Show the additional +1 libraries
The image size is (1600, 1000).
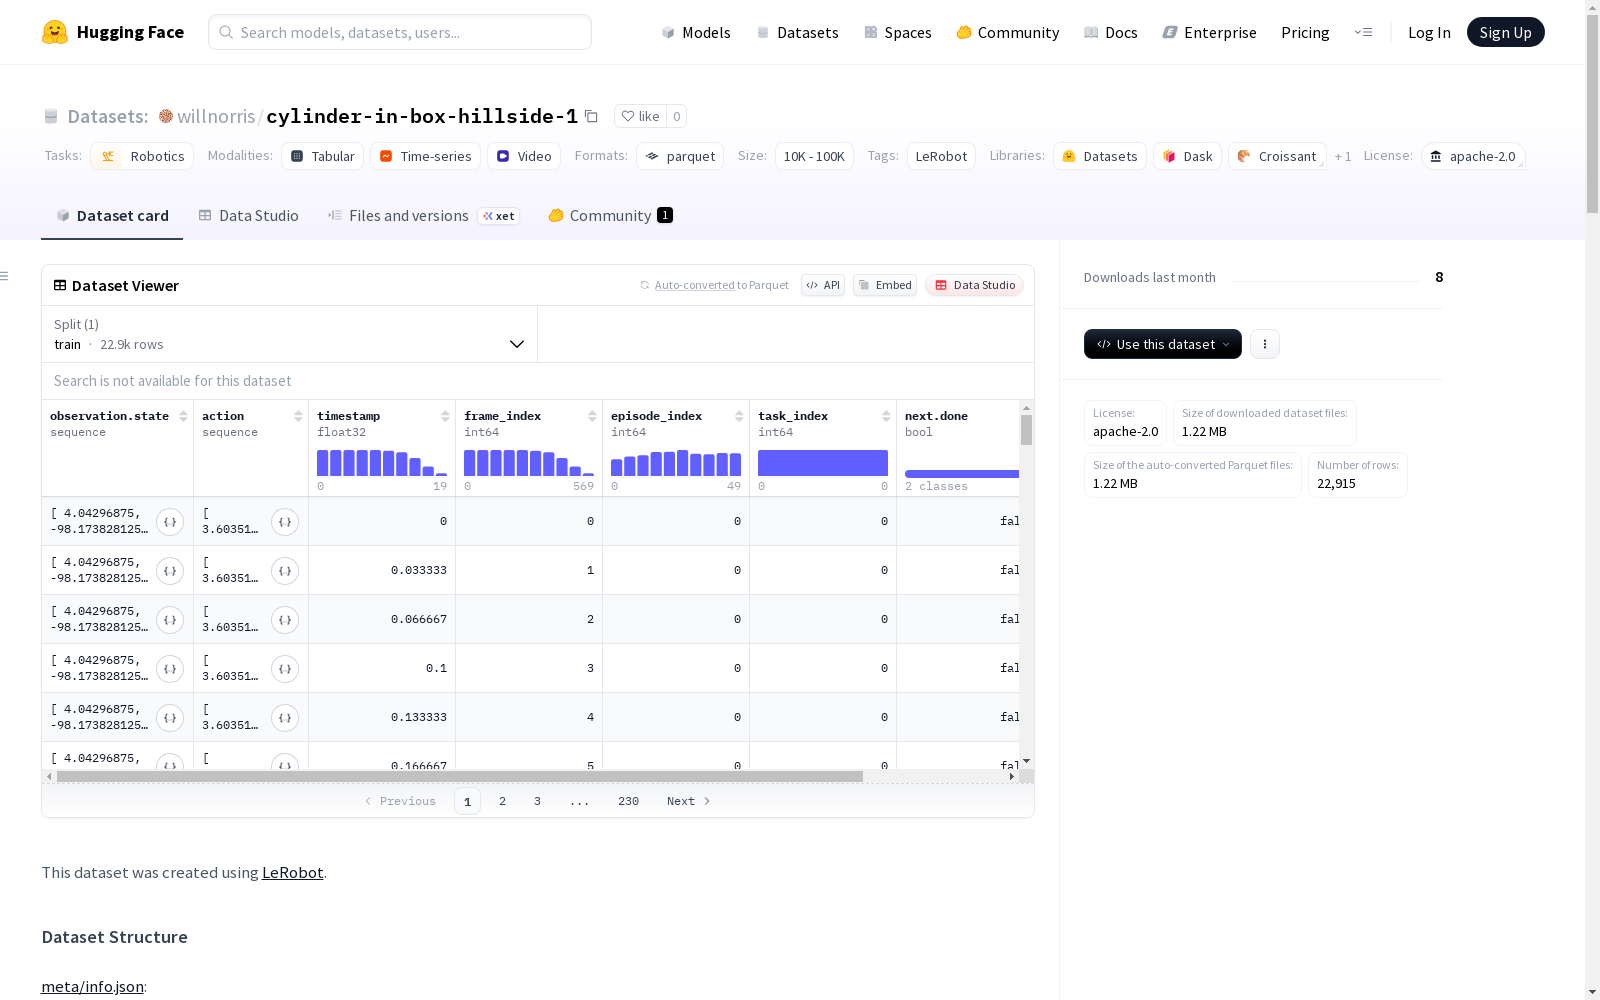(x=1343, y=157)
